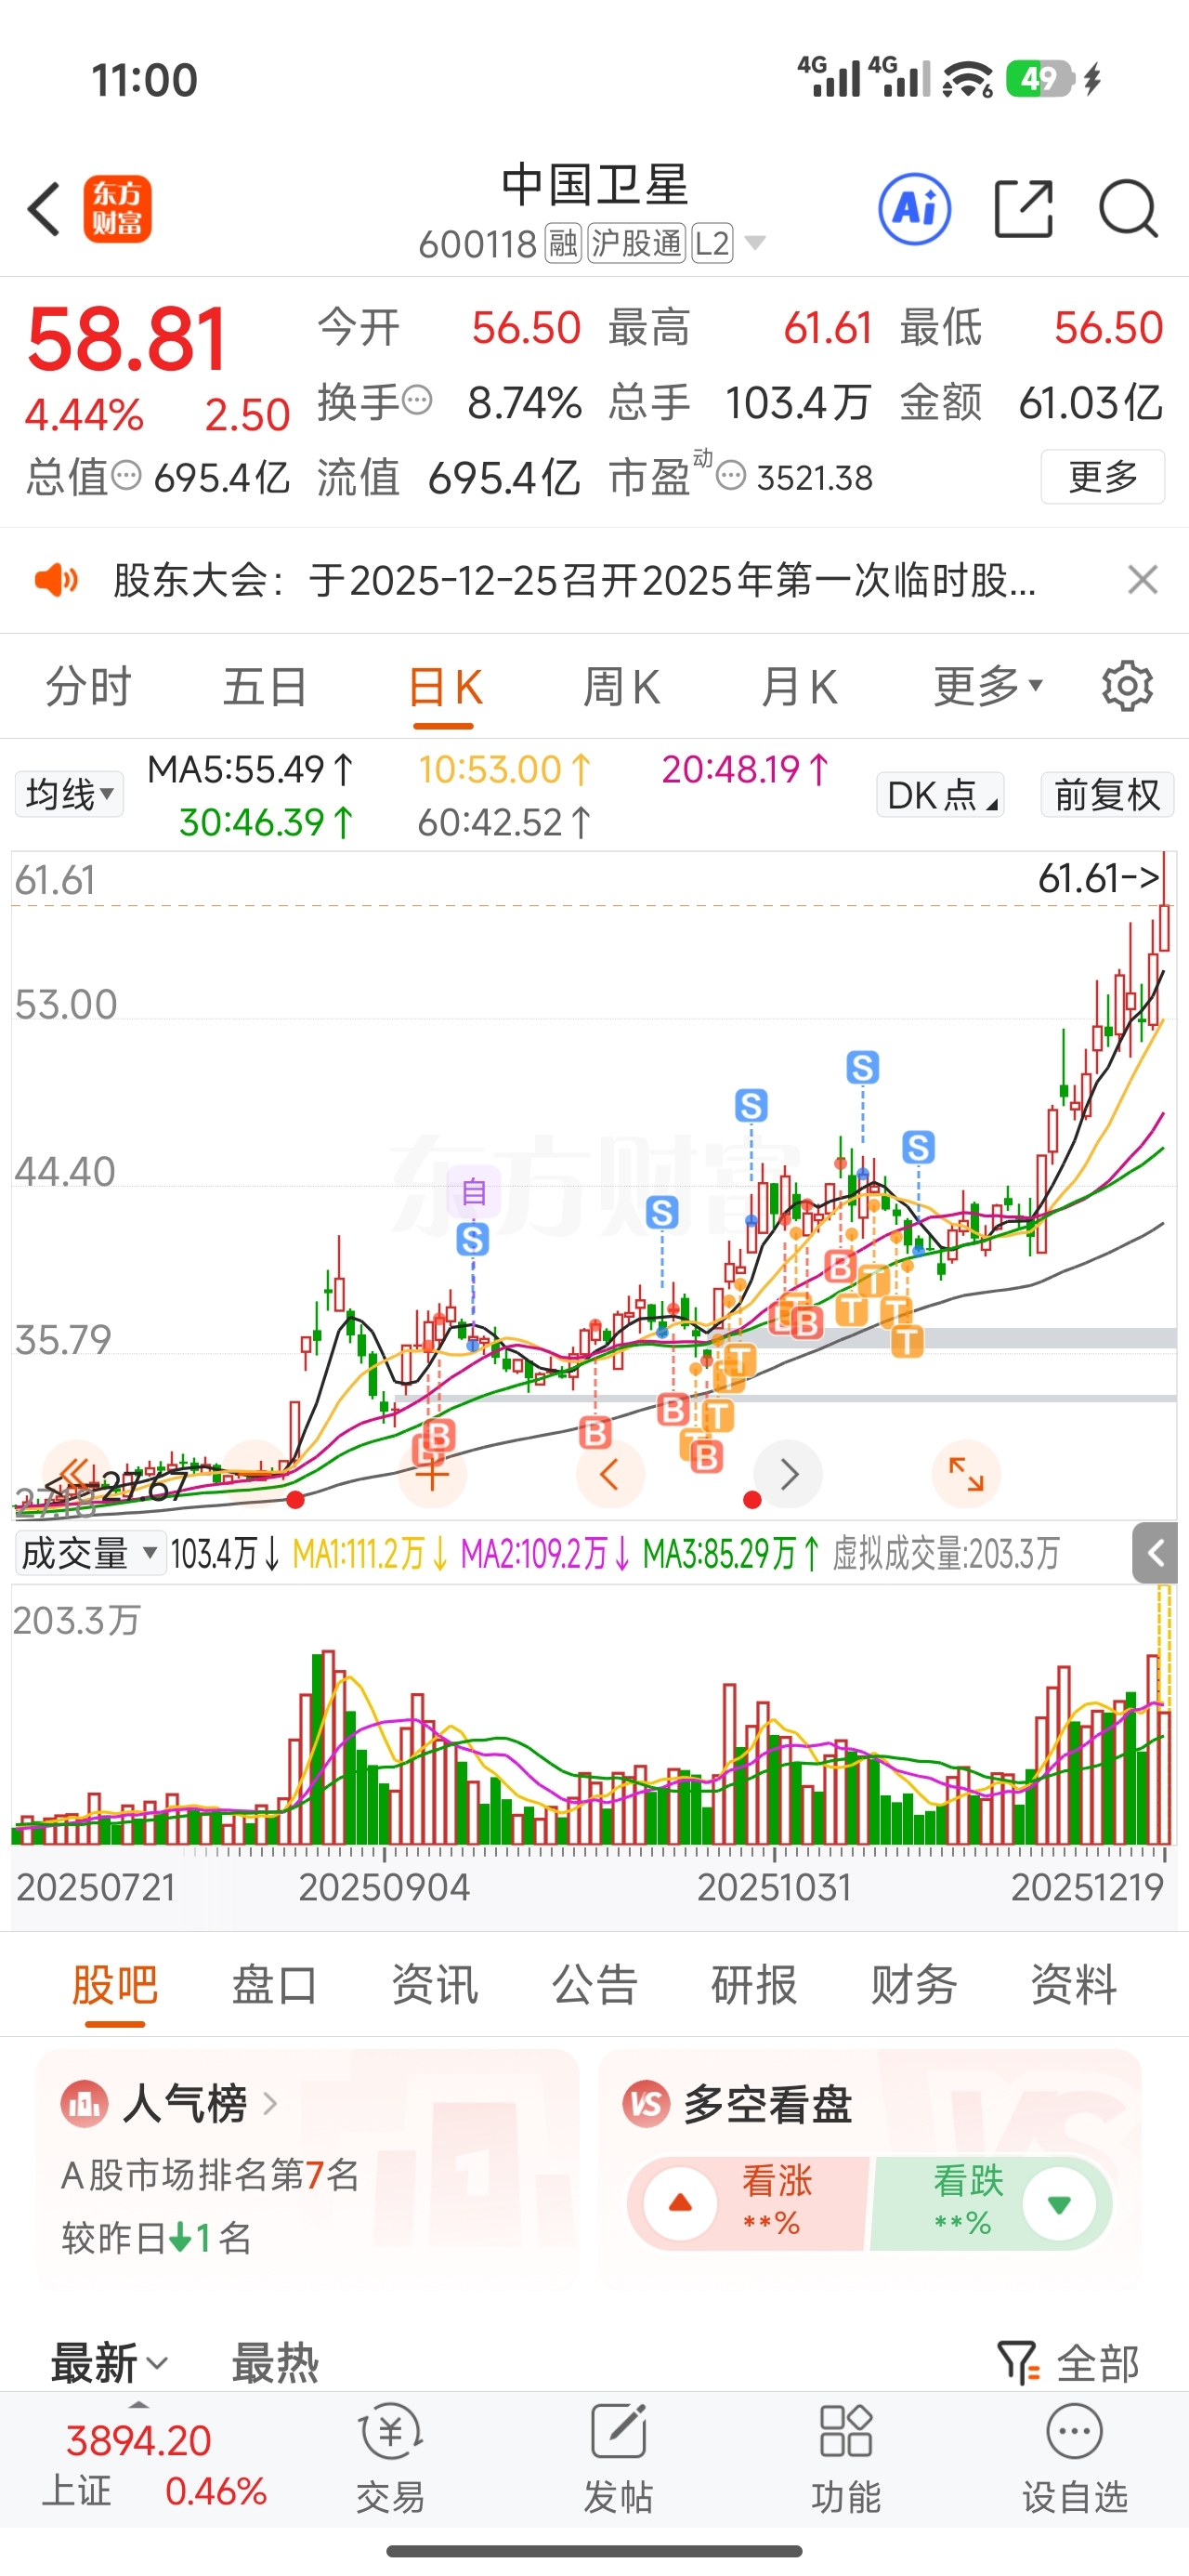
Task: Open the 东方财富 logo home
Action: click(x=117, y=209)
